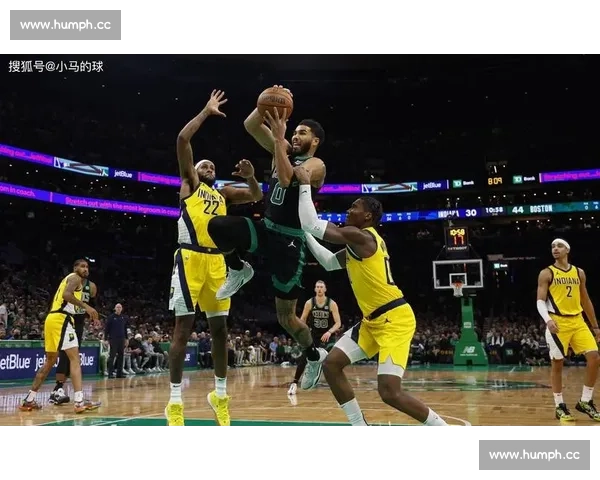Viewport: 600px width, 480px height.
Task: Click the Pacers player at far left
Action: pyautogui.click(x=64, y=330)
